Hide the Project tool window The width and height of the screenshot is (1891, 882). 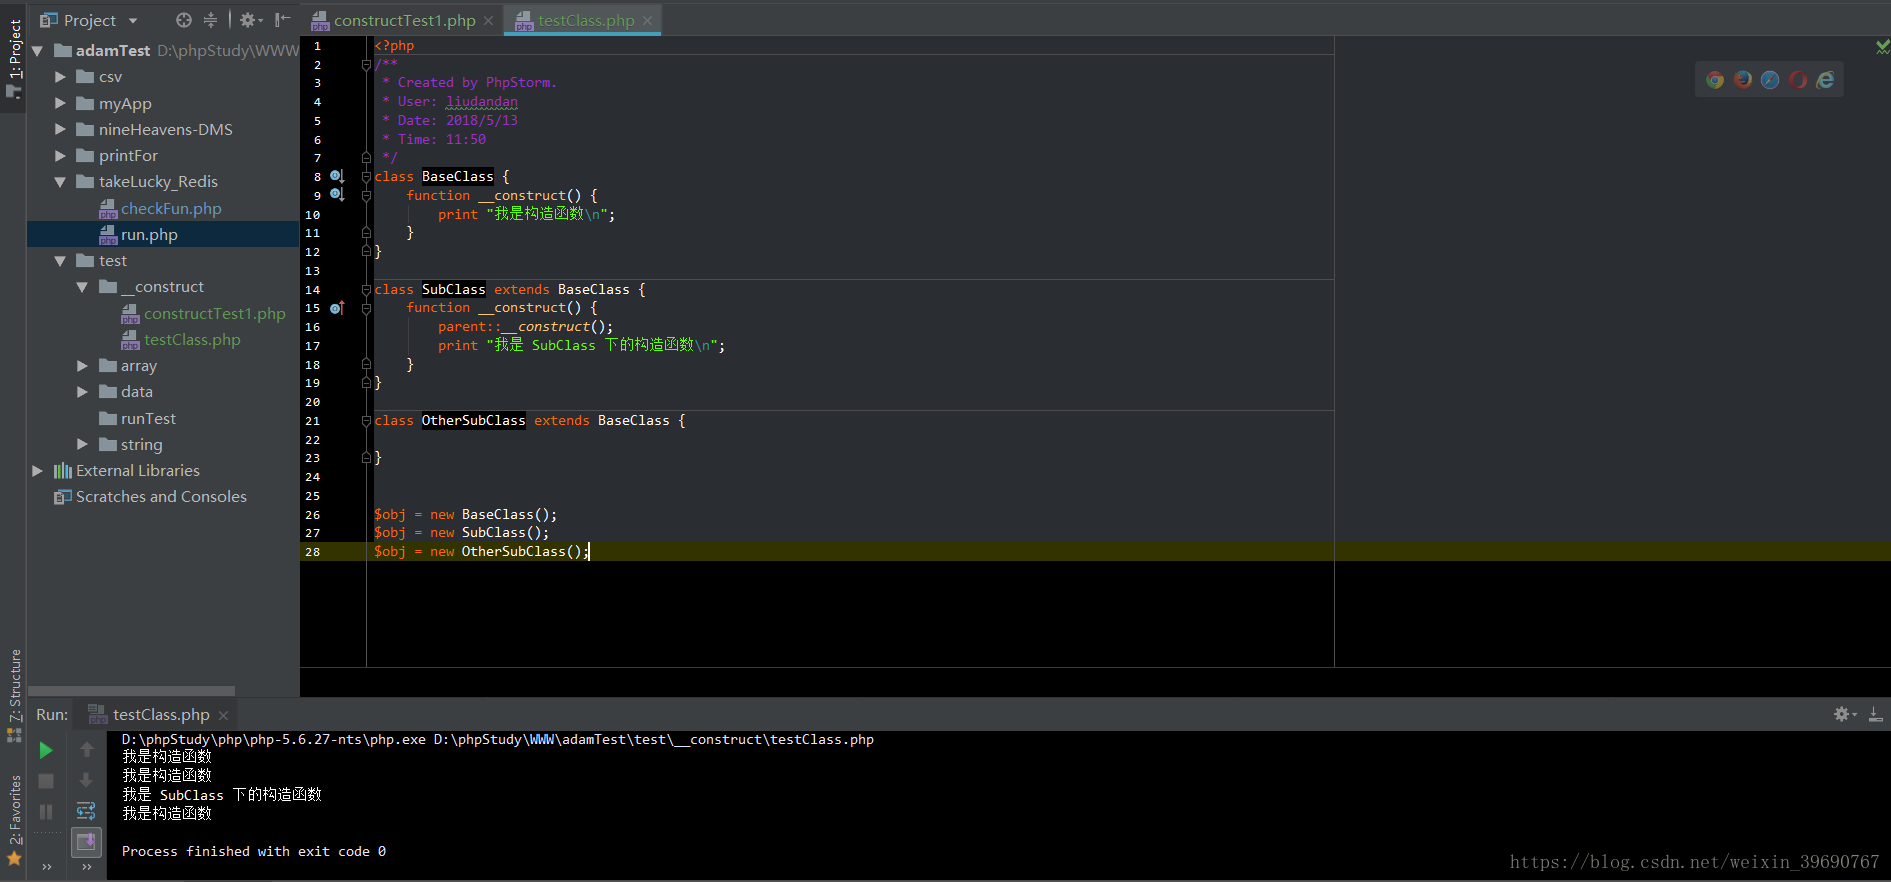[x=283, y=20]
